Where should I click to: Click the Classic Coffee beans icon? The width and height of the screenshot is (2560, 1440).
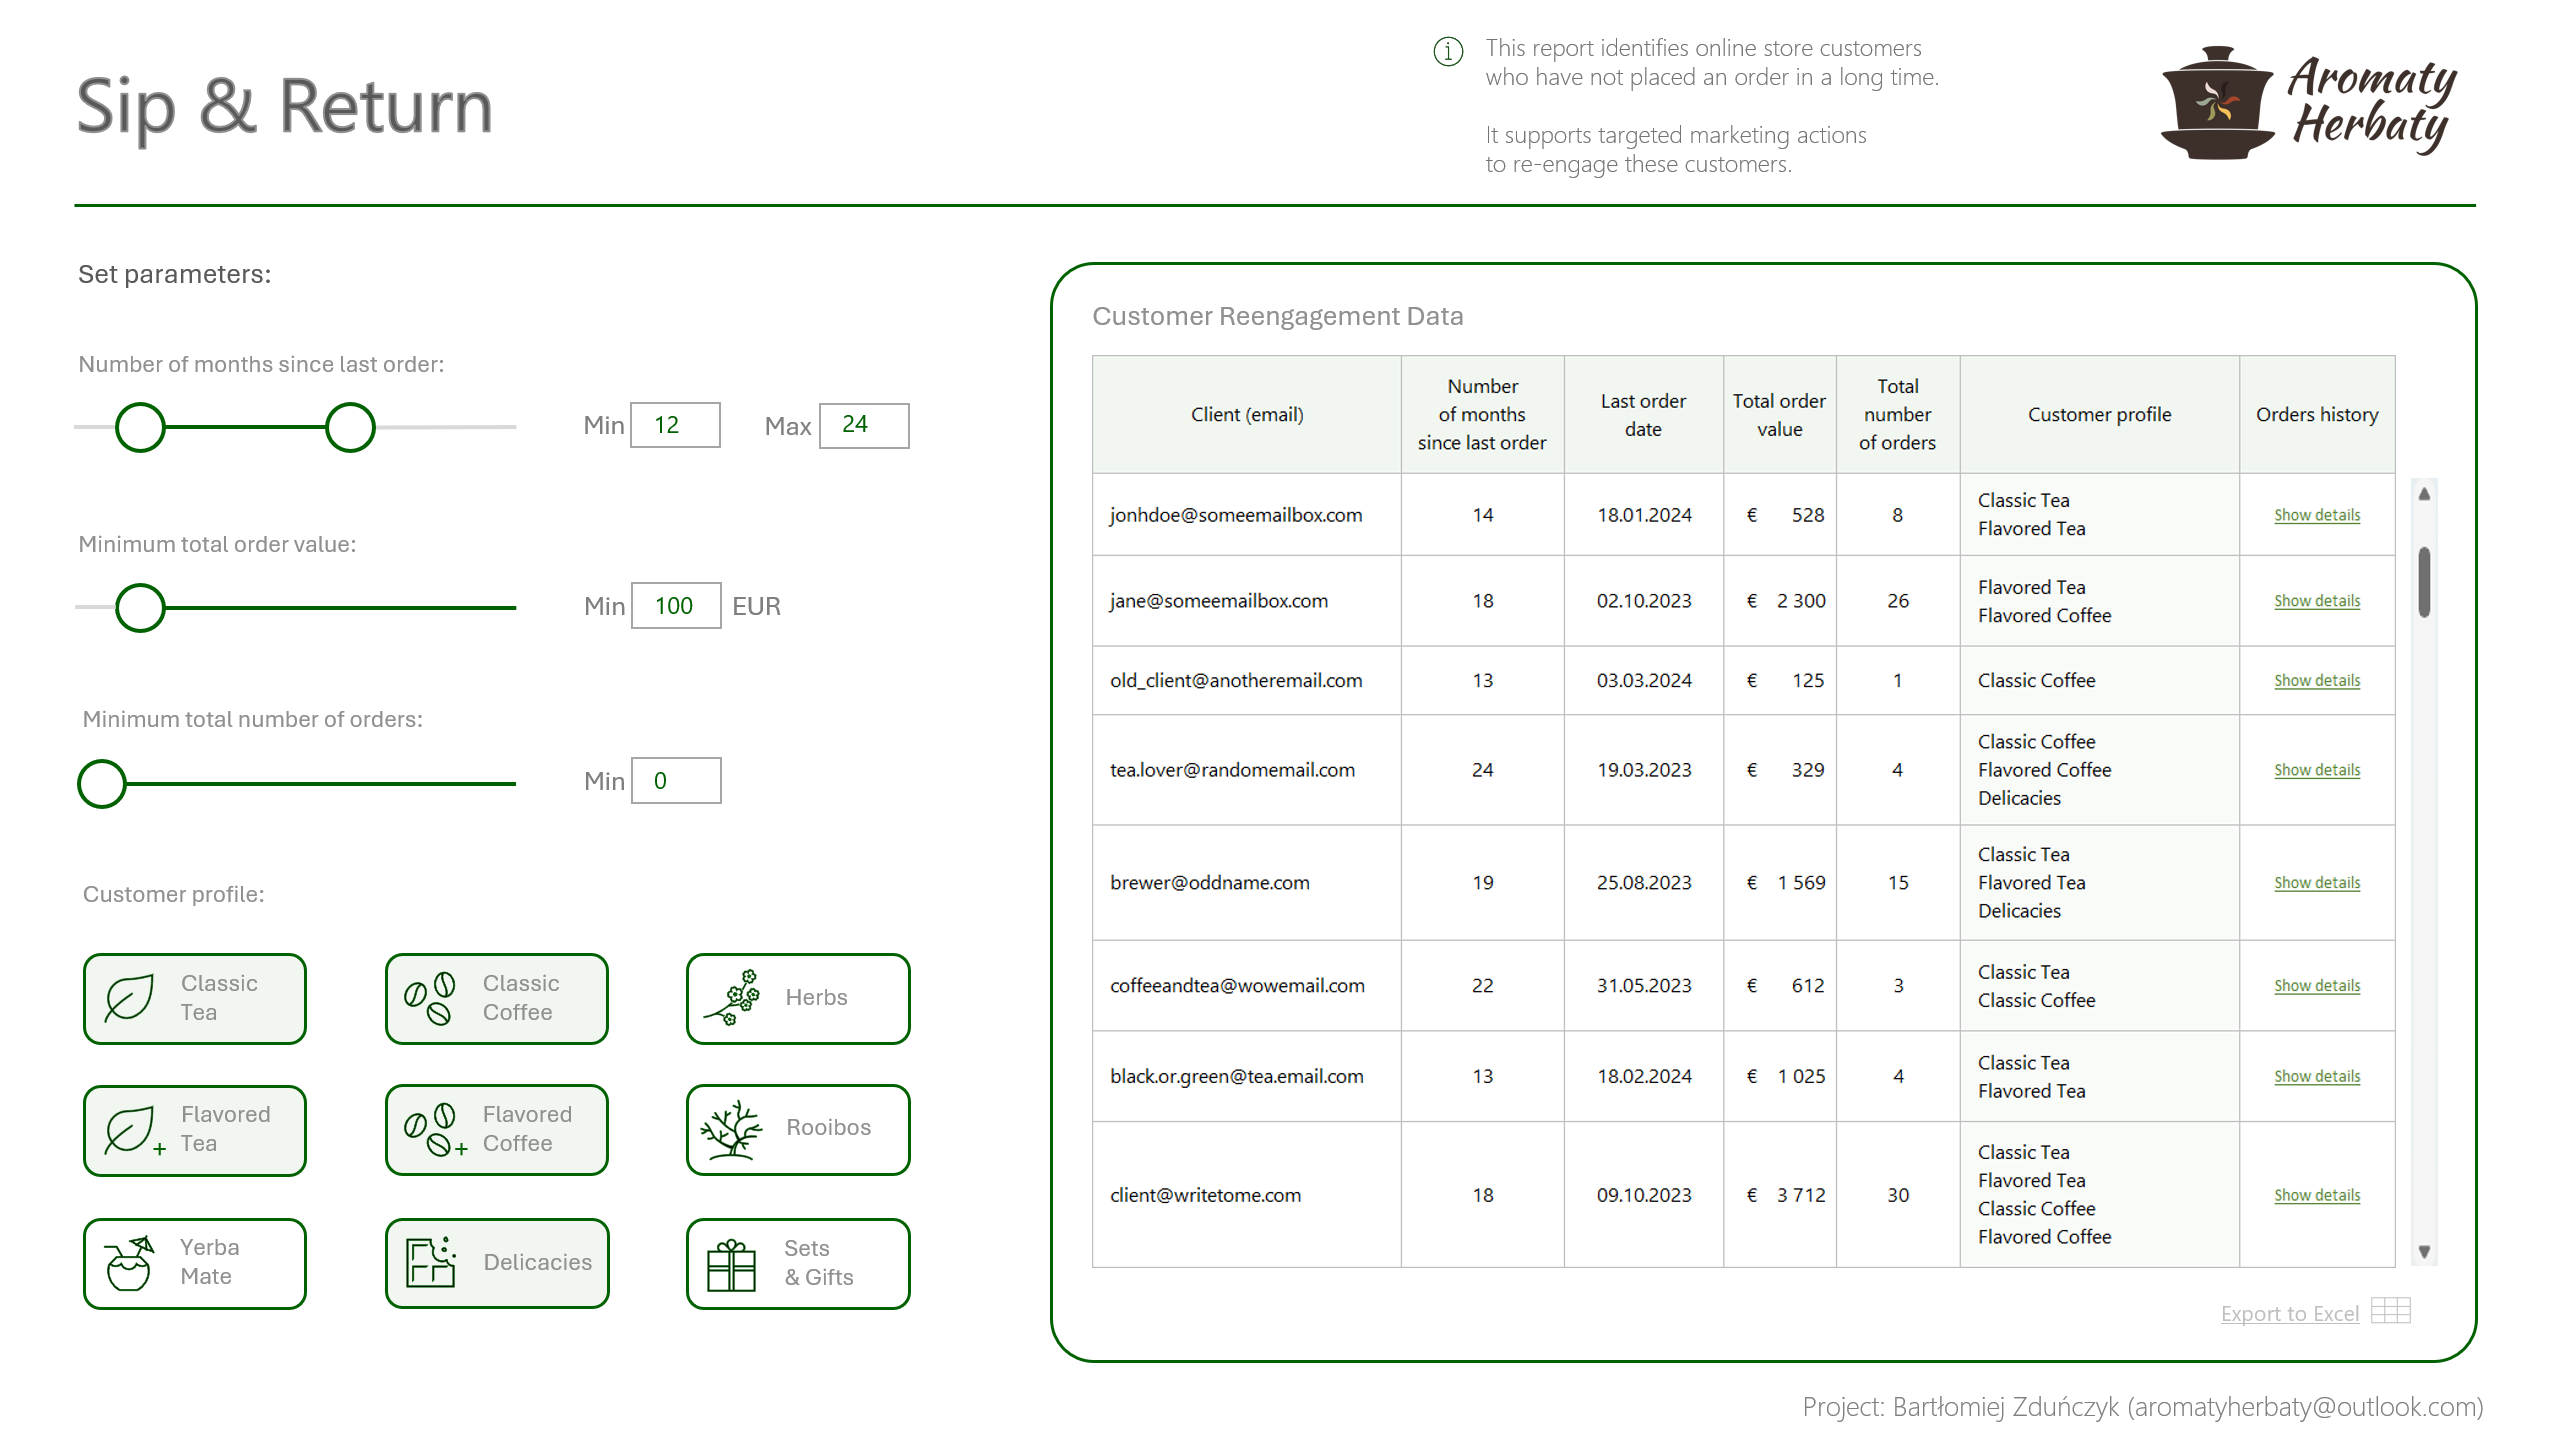[431, 998]
